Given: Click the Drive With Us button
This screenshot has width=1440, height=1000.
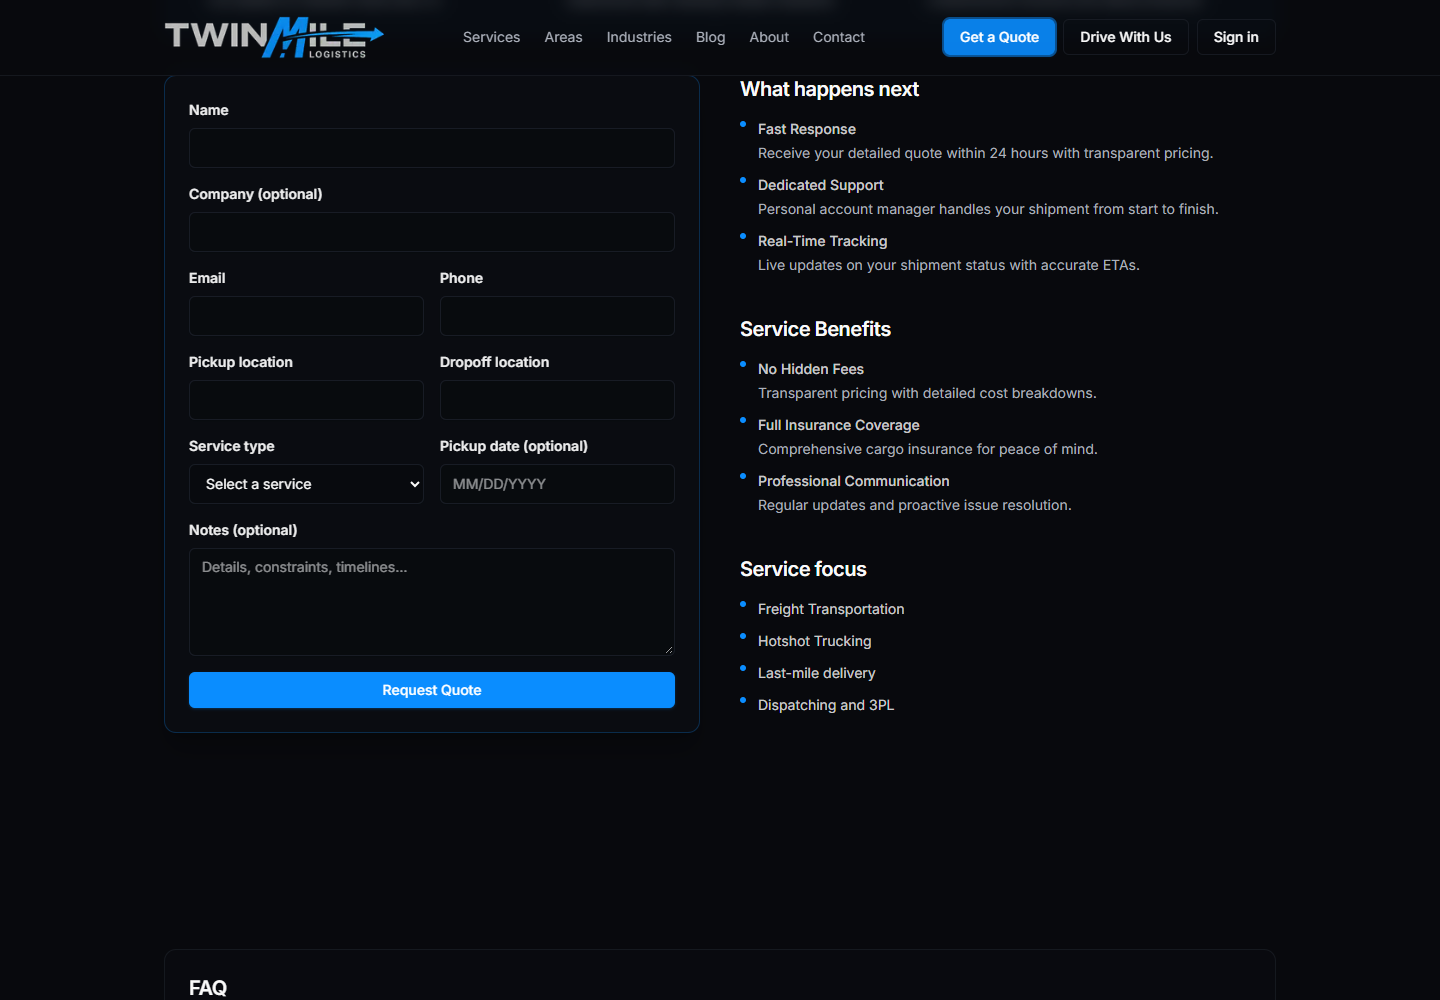Looking at the screenshot, I should 1125,37.
